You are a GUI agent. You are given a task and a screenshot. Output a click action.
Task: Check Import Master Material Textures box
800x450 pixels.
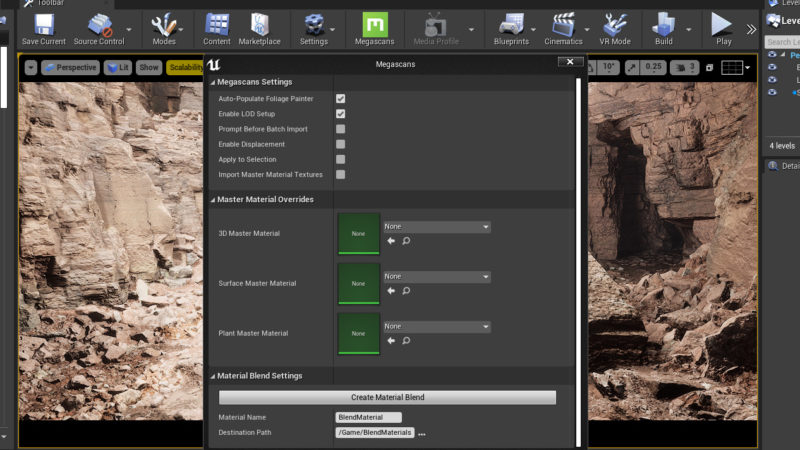340,174
